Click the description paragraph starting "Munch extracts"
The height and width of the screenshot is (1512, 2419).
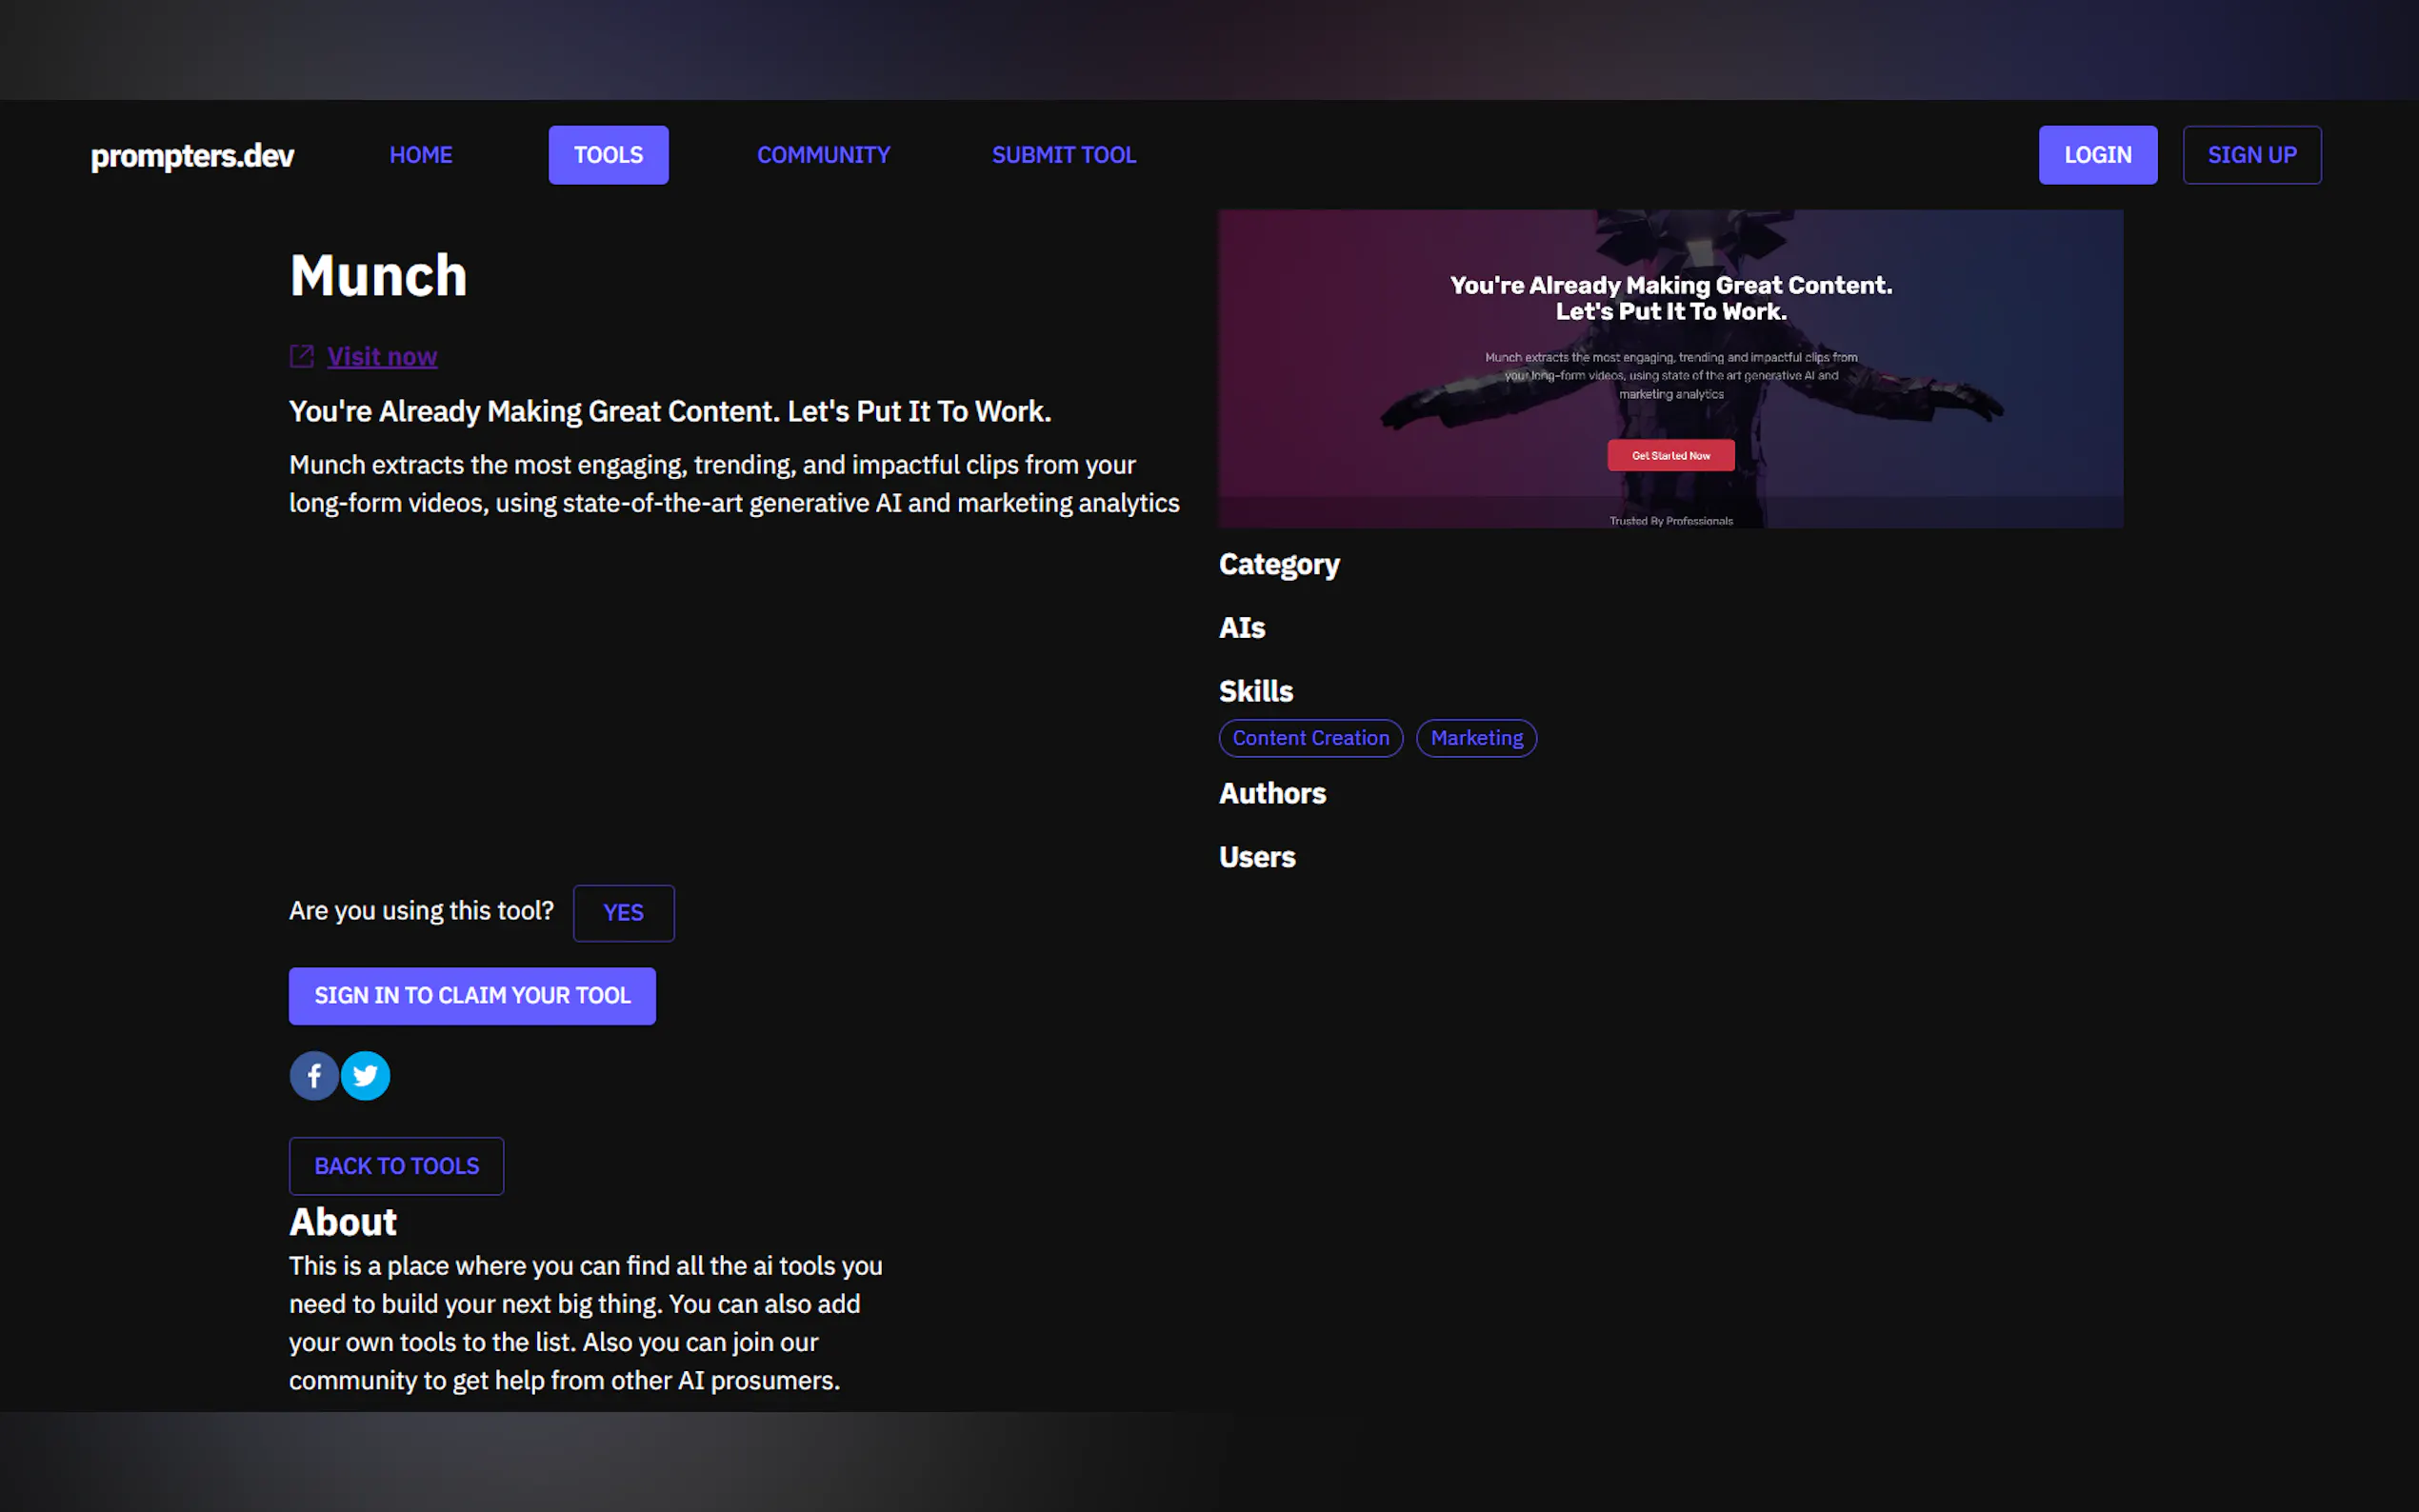pyautogui.click(x=734, y=484)
